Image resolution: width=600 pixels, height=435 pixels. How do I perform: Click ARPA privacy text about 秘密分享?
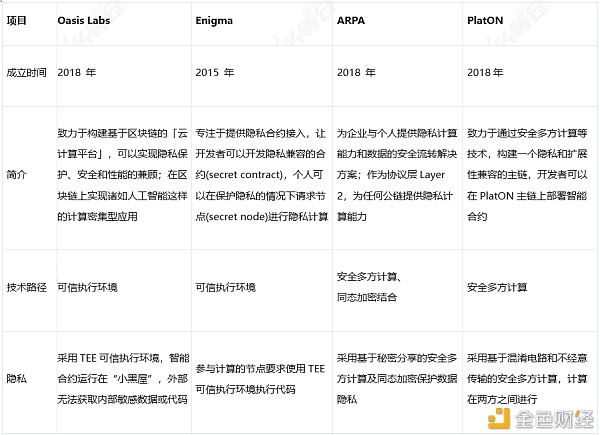[x=397, y=379]
